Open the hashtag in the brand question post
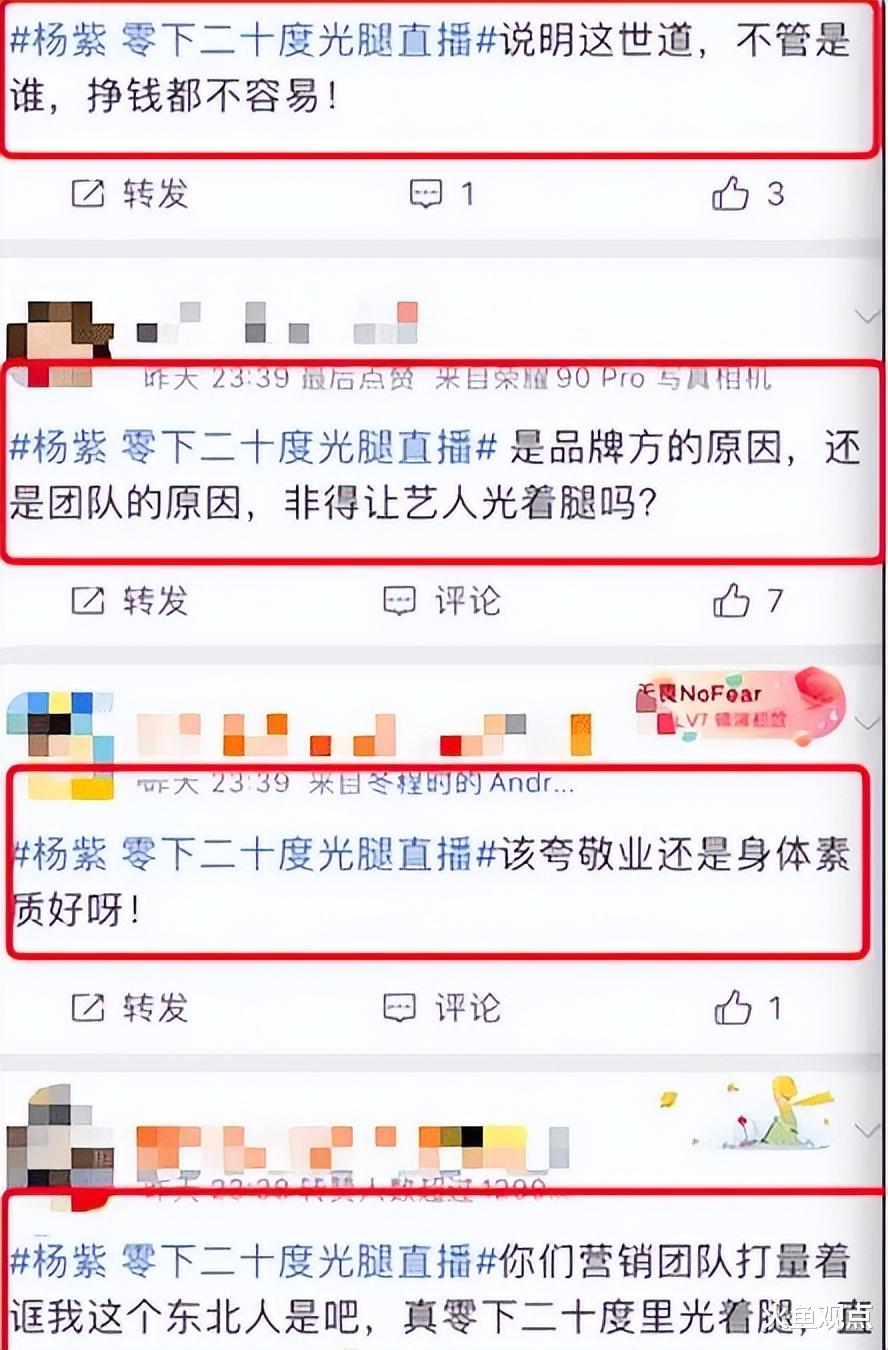Viewport: 888px width, 1350px height. [253, 448]
